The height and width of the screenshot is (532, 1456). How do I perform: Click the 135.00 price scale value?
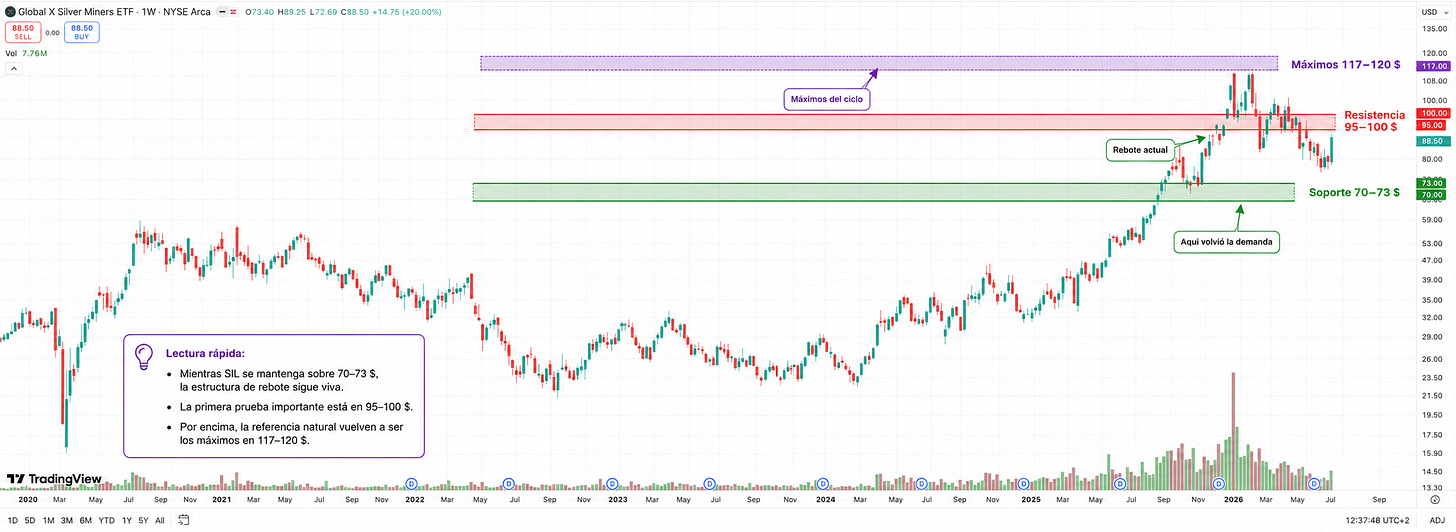pos(1434,29)
